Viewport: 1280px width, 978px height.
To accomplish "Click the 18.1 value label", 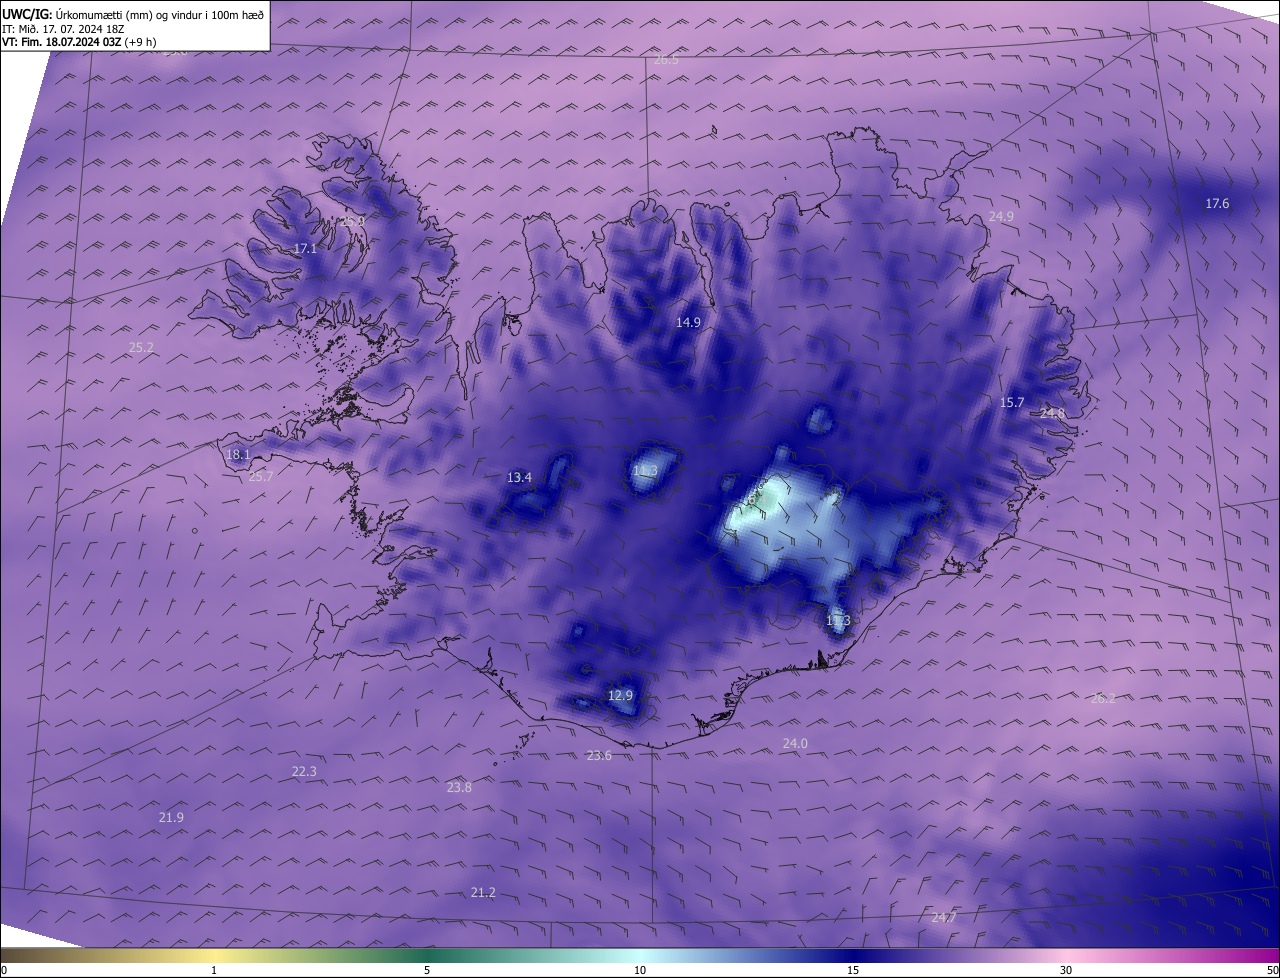I will click(x=238, y=454).
